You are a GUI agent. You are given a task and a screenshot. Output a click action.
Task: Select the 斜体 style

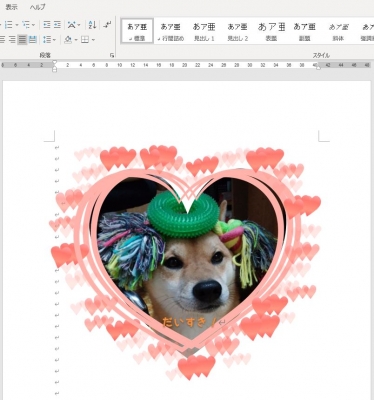[338, 31]
